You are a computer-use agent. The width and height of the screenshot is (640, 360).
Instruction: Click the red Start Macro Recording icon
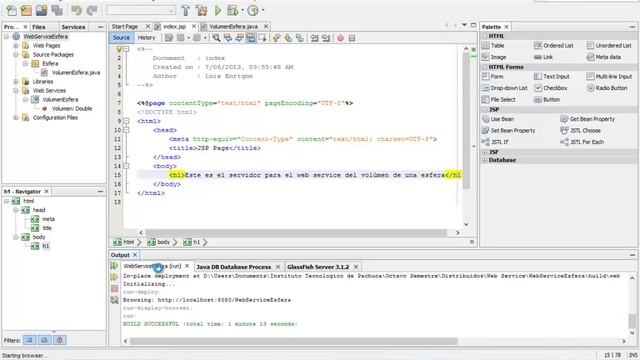[340, 38]
